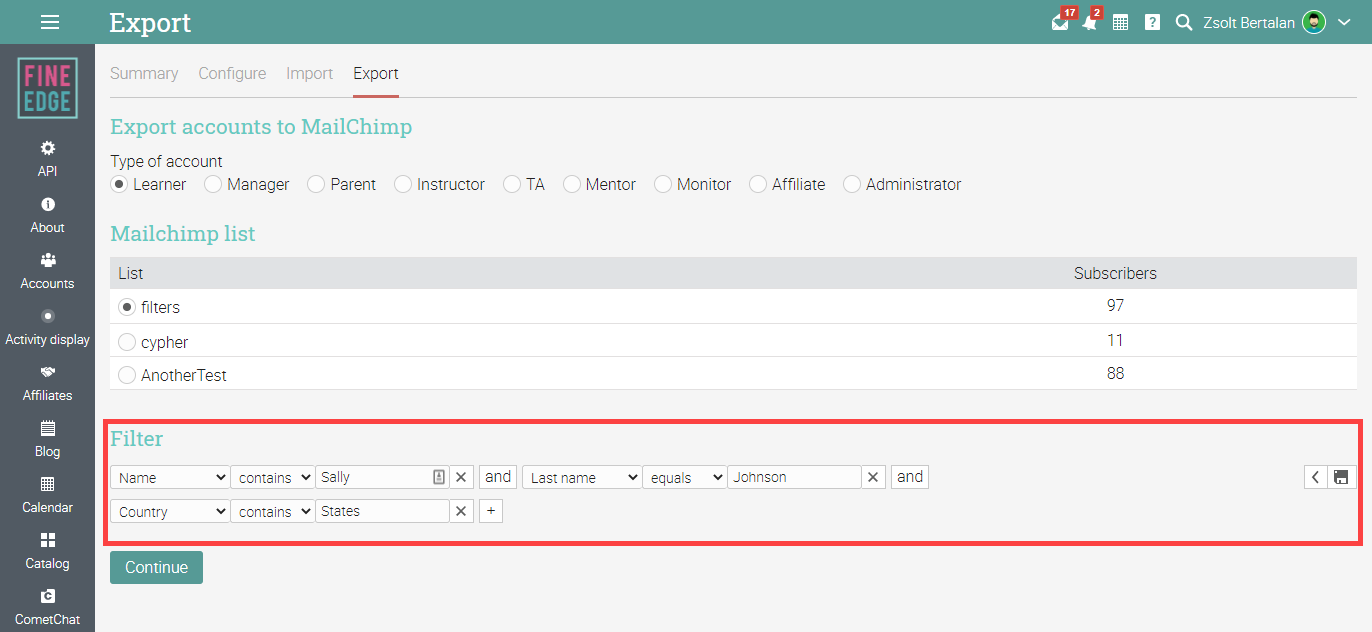Click the user avatar picture

coord(1313,22)
